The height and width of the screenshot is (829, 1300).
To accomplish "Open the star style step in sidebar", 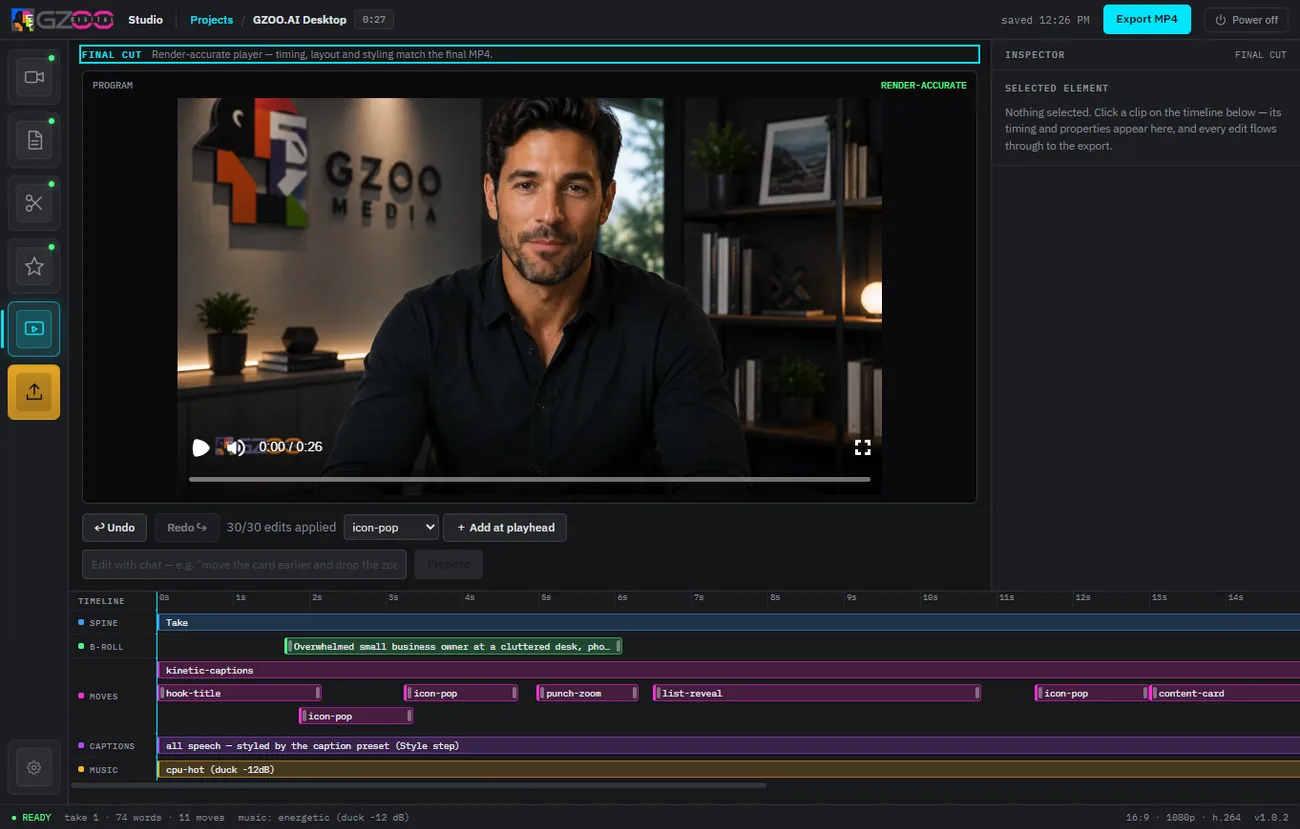I will point(34,266).
